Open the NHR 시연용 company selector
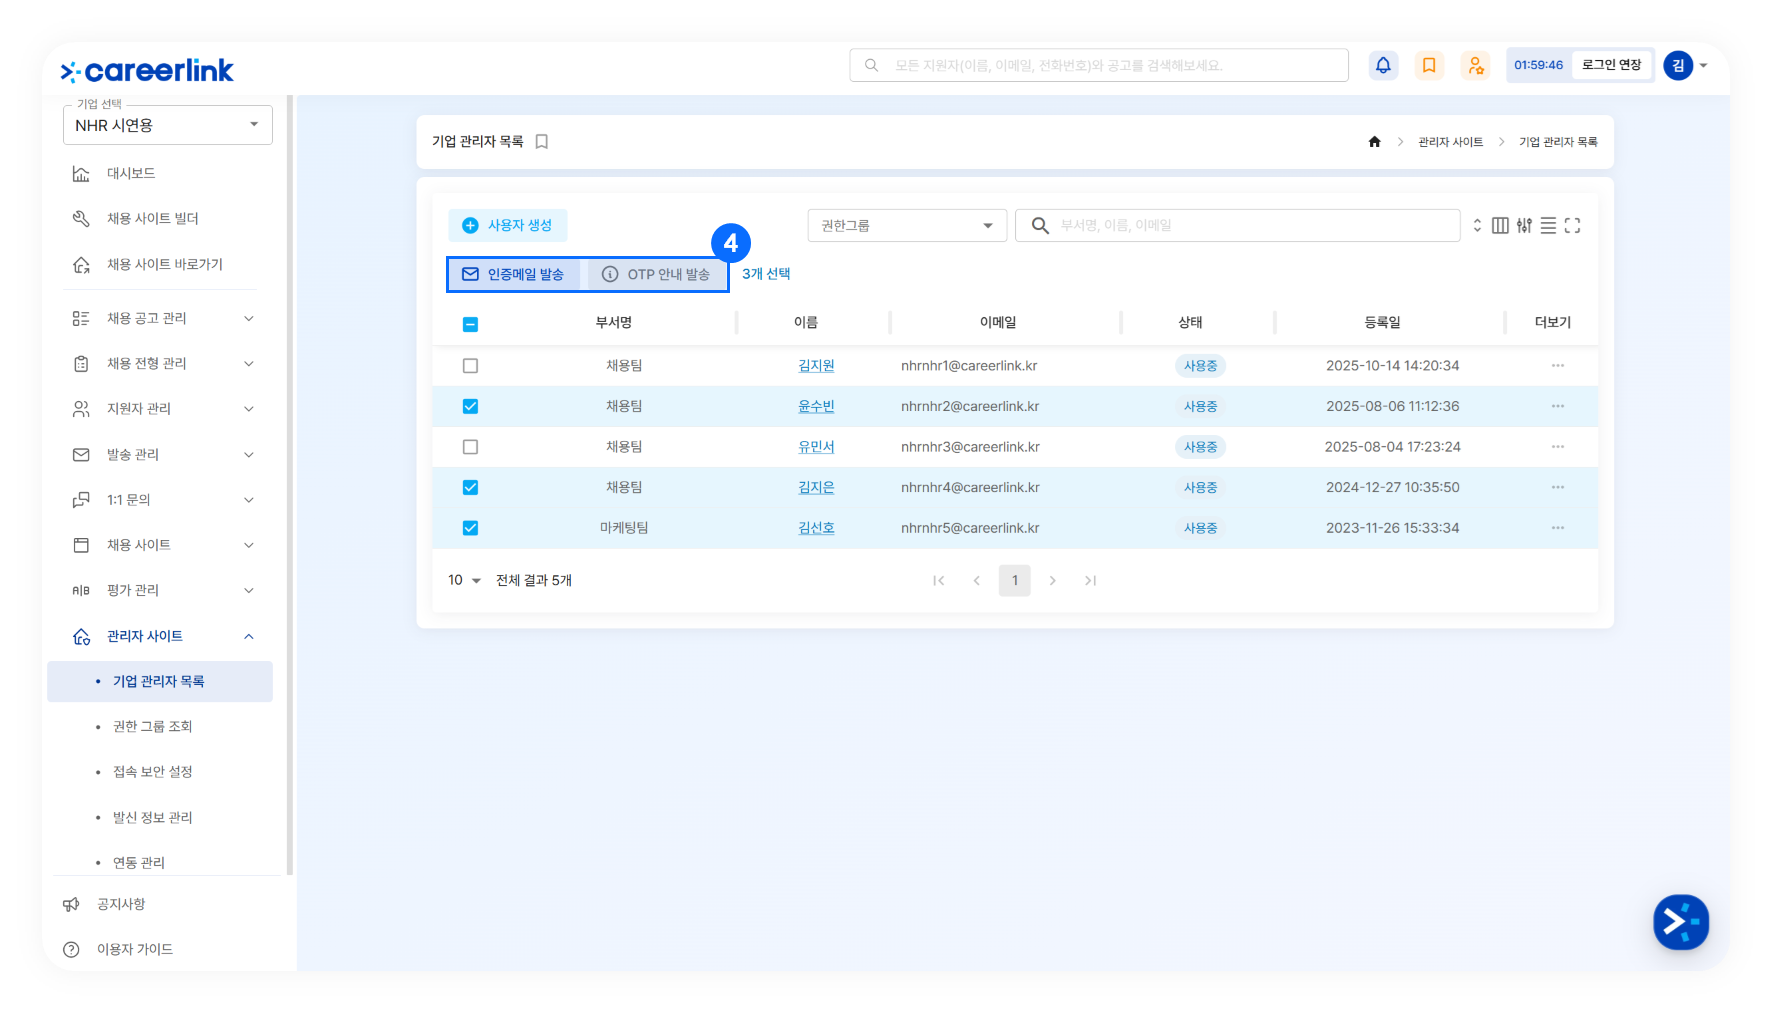This screenshot has width=1772, height=1013. [x=167, y=125]
